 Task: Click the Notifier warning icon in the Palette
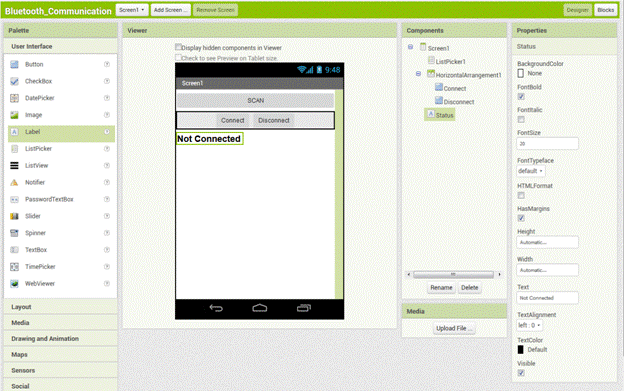point(14,183)
